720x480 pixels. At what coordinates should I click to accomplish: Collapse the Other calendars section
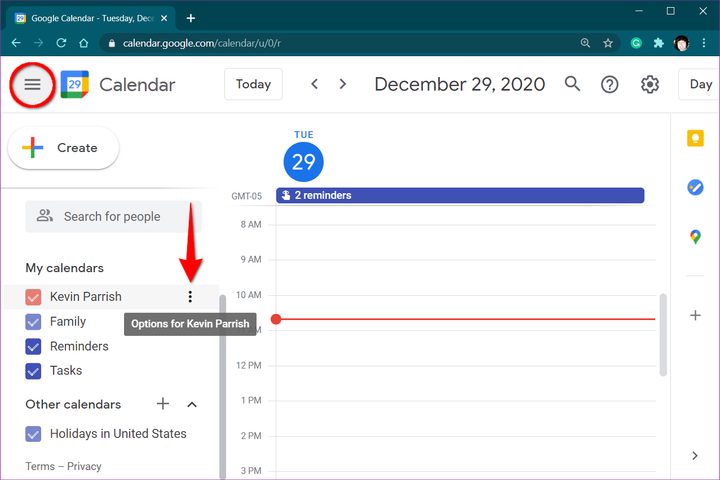click(192, 404)
